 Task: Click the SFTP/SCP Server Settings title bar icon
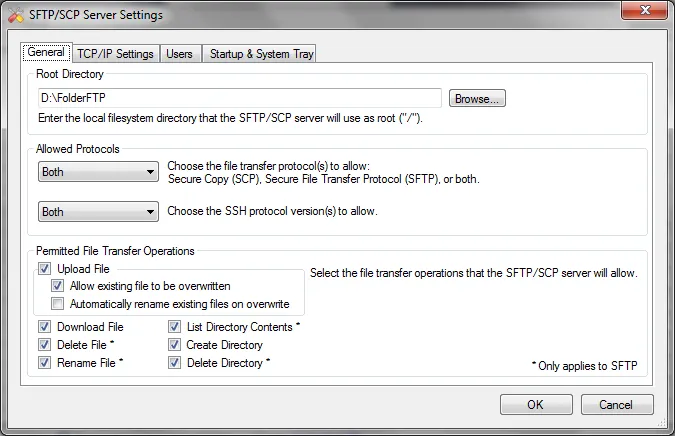click(15, 15)
